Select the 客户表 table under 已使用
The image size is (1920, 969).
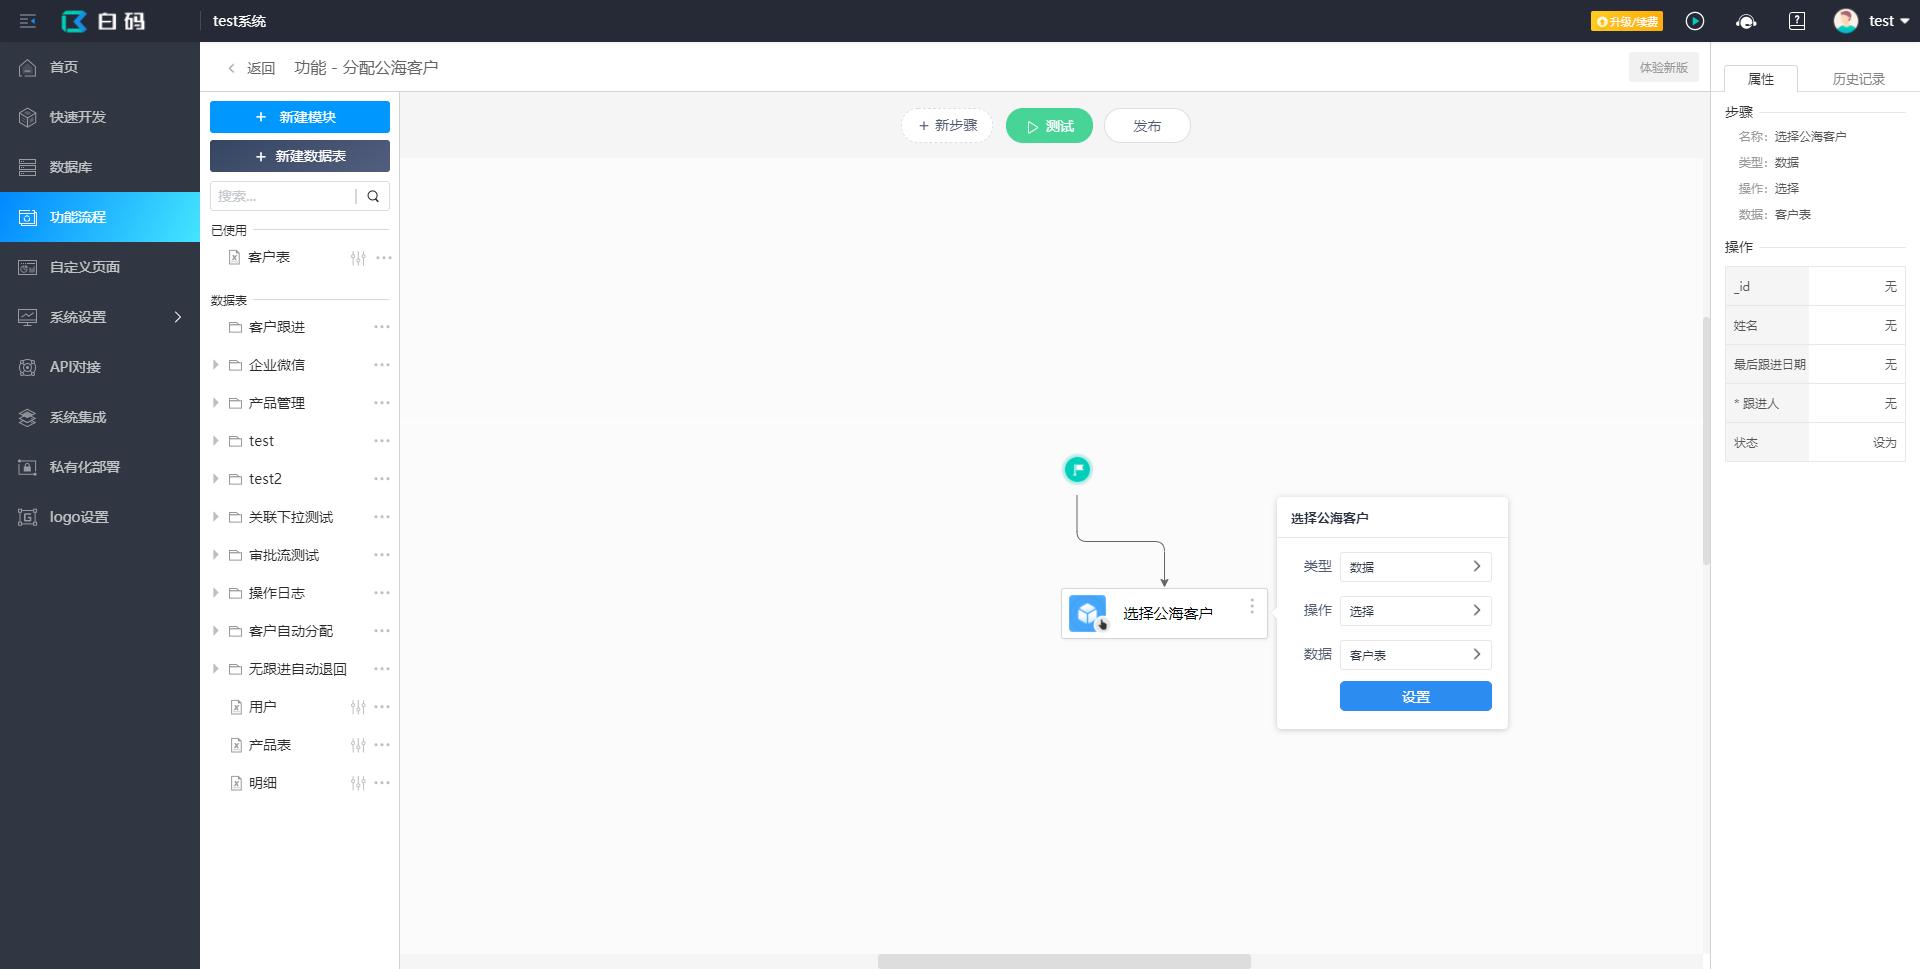tap(269, 257)
